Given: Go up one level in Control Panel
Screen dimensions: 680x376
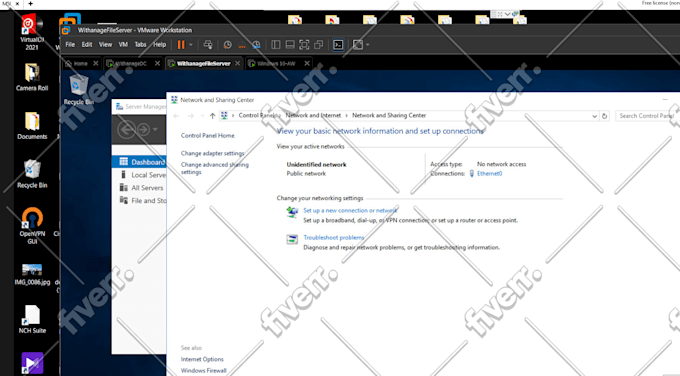Looking at the screenshot, I should point(212,116).
